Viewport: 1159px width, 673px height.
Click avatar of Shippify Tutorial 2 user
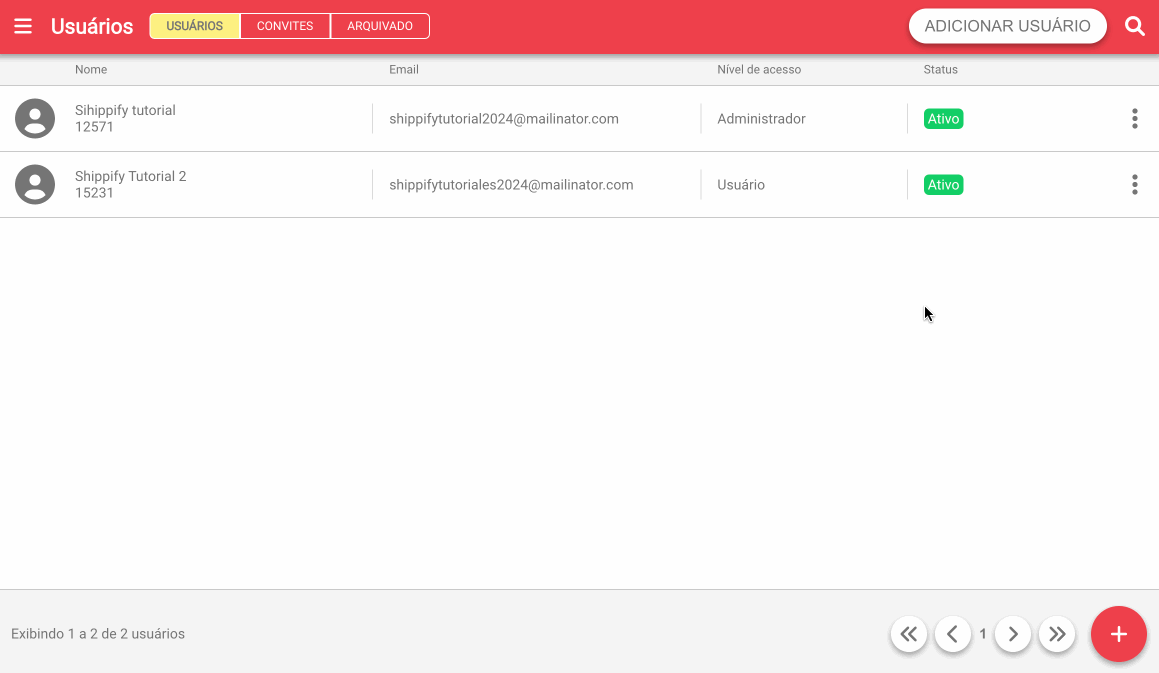pos(35,184)
